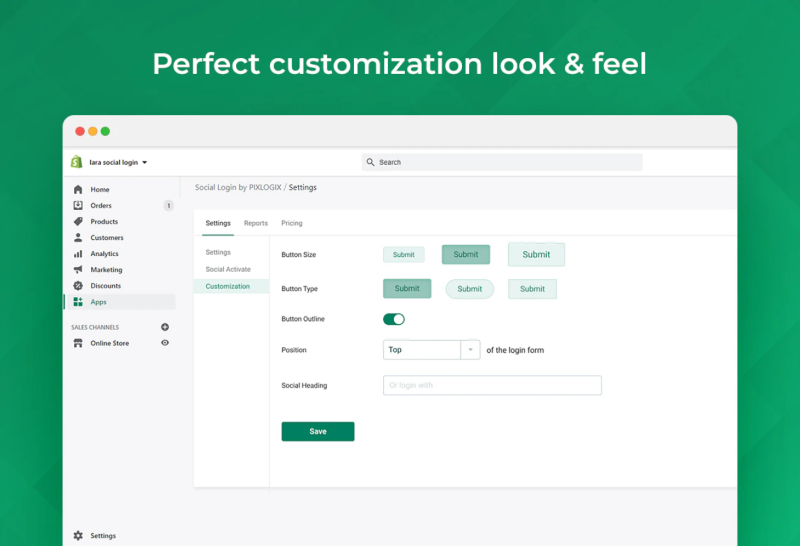This screenshot has height=546, width=800.
Task: Click the Position label
Action: (x=294, y=350)
